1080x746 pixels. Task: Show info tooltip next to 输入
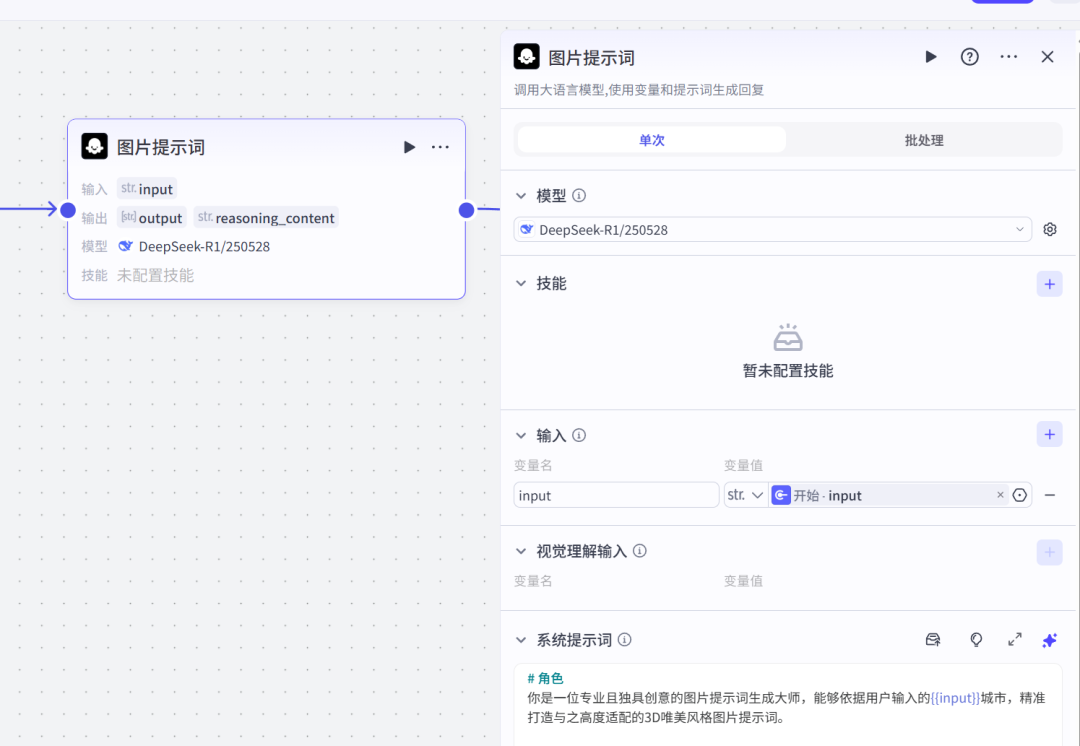click(579, 435)
